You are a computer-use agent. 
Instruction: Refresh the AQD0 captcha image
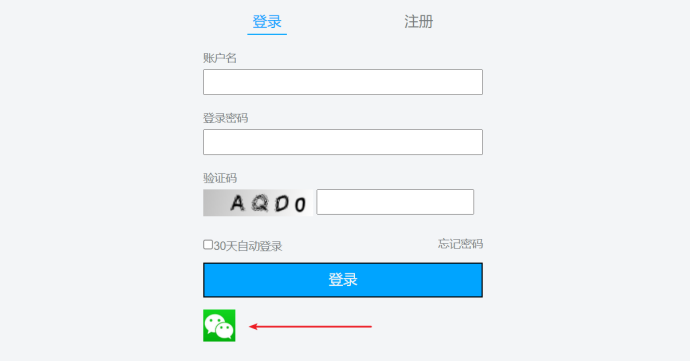(258, 202)
